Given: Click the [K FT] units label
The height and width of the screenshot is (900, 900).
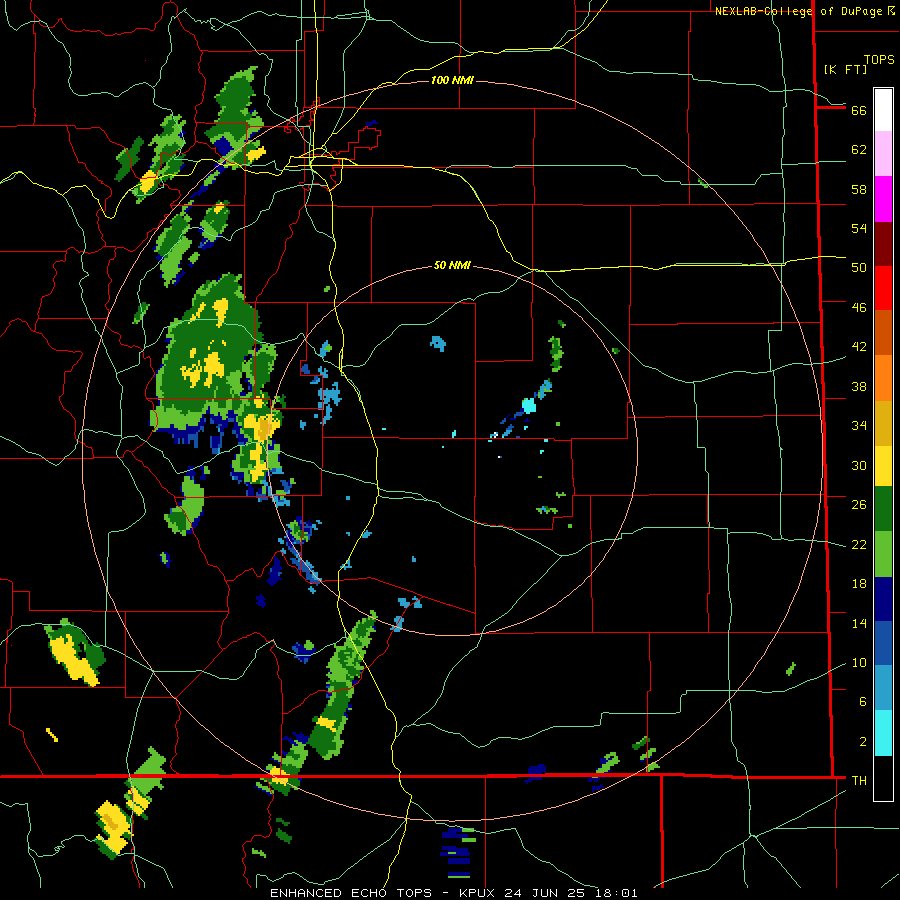Looking at the screenshot, I should pos(845,69).
